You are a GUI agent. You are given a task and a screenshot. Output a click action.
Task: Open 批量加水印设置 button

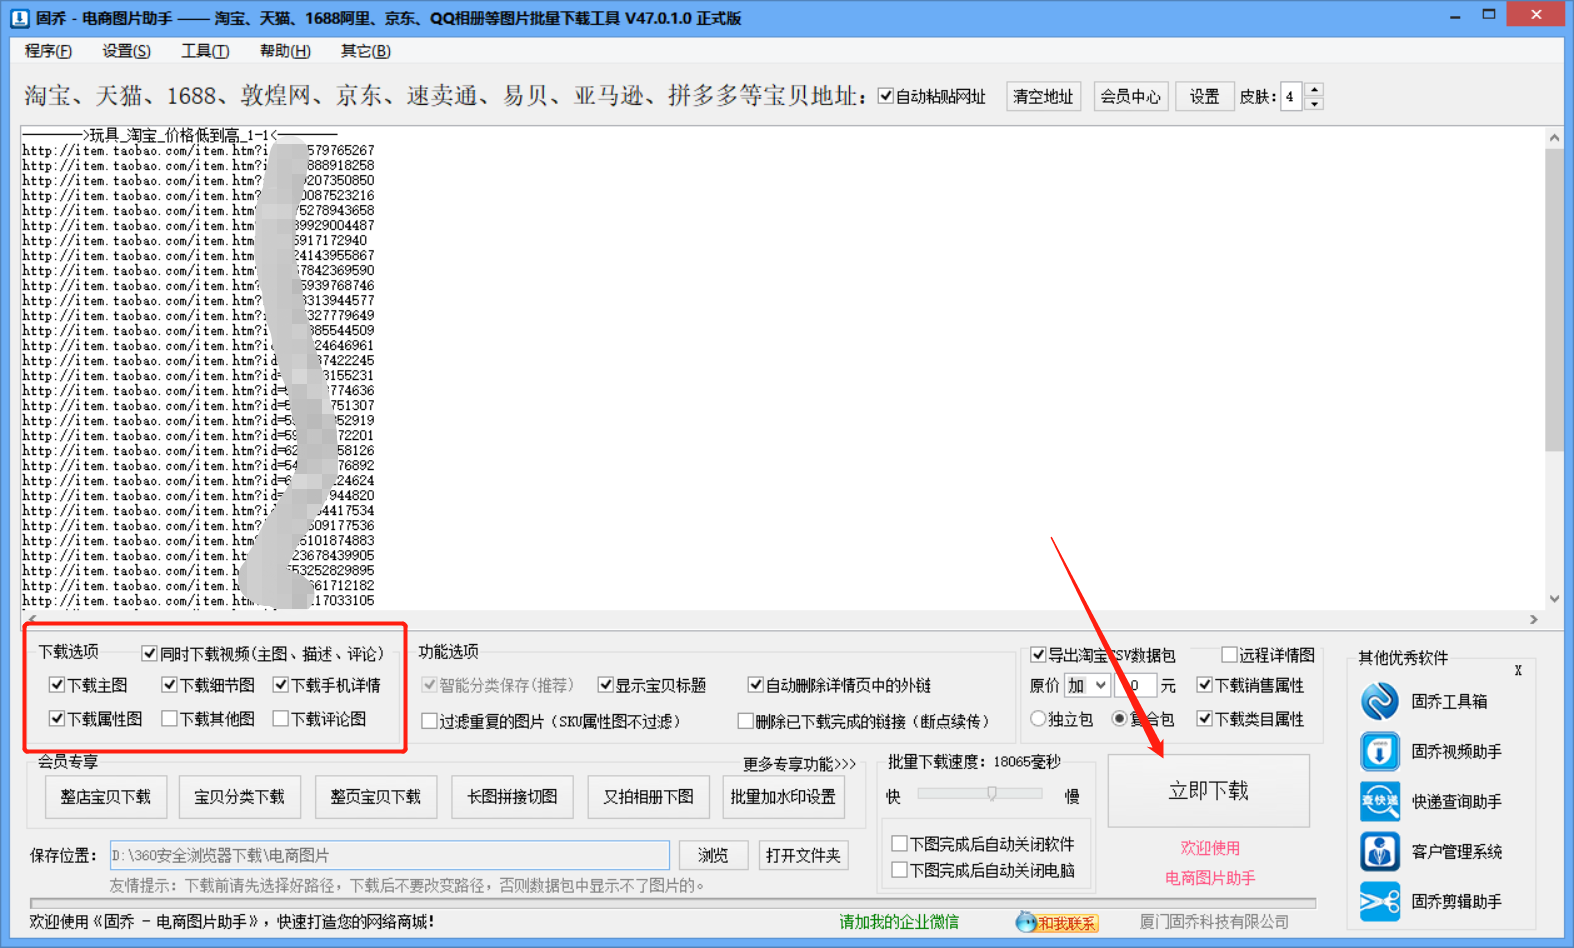[x=783, y=797]
